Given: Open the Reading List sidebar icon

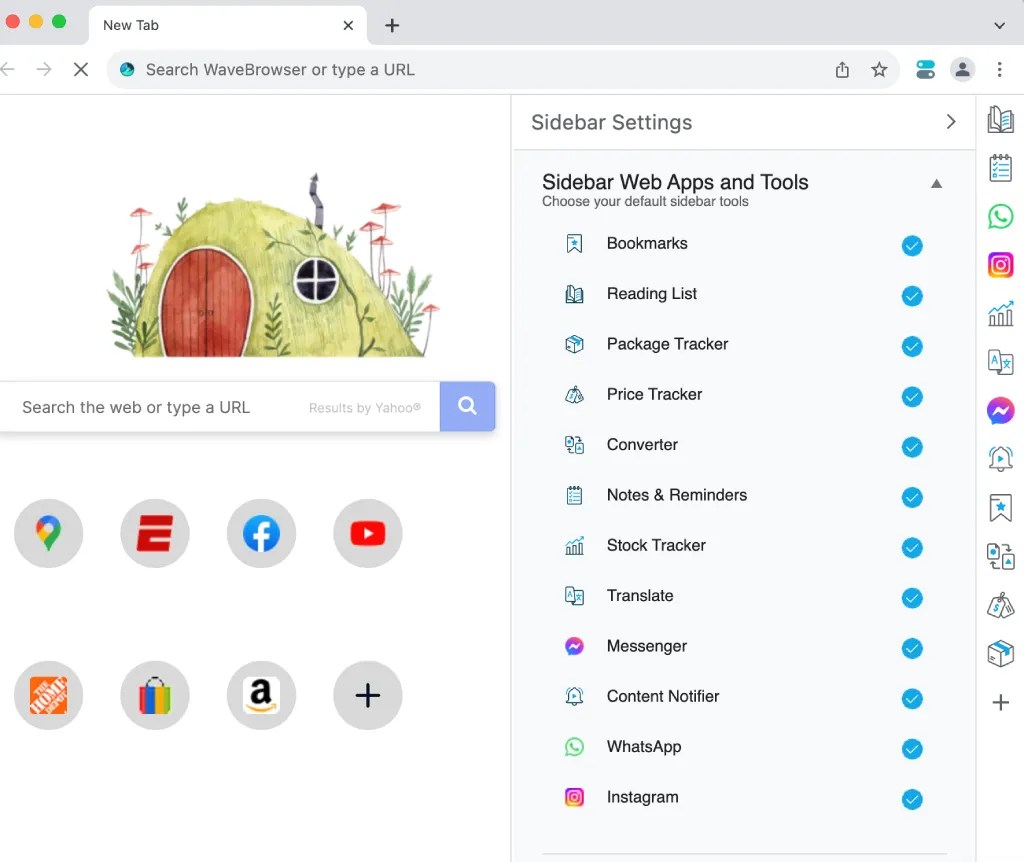Looking at the screenshot, I should pyautogui.click(x=1000, y=117).
